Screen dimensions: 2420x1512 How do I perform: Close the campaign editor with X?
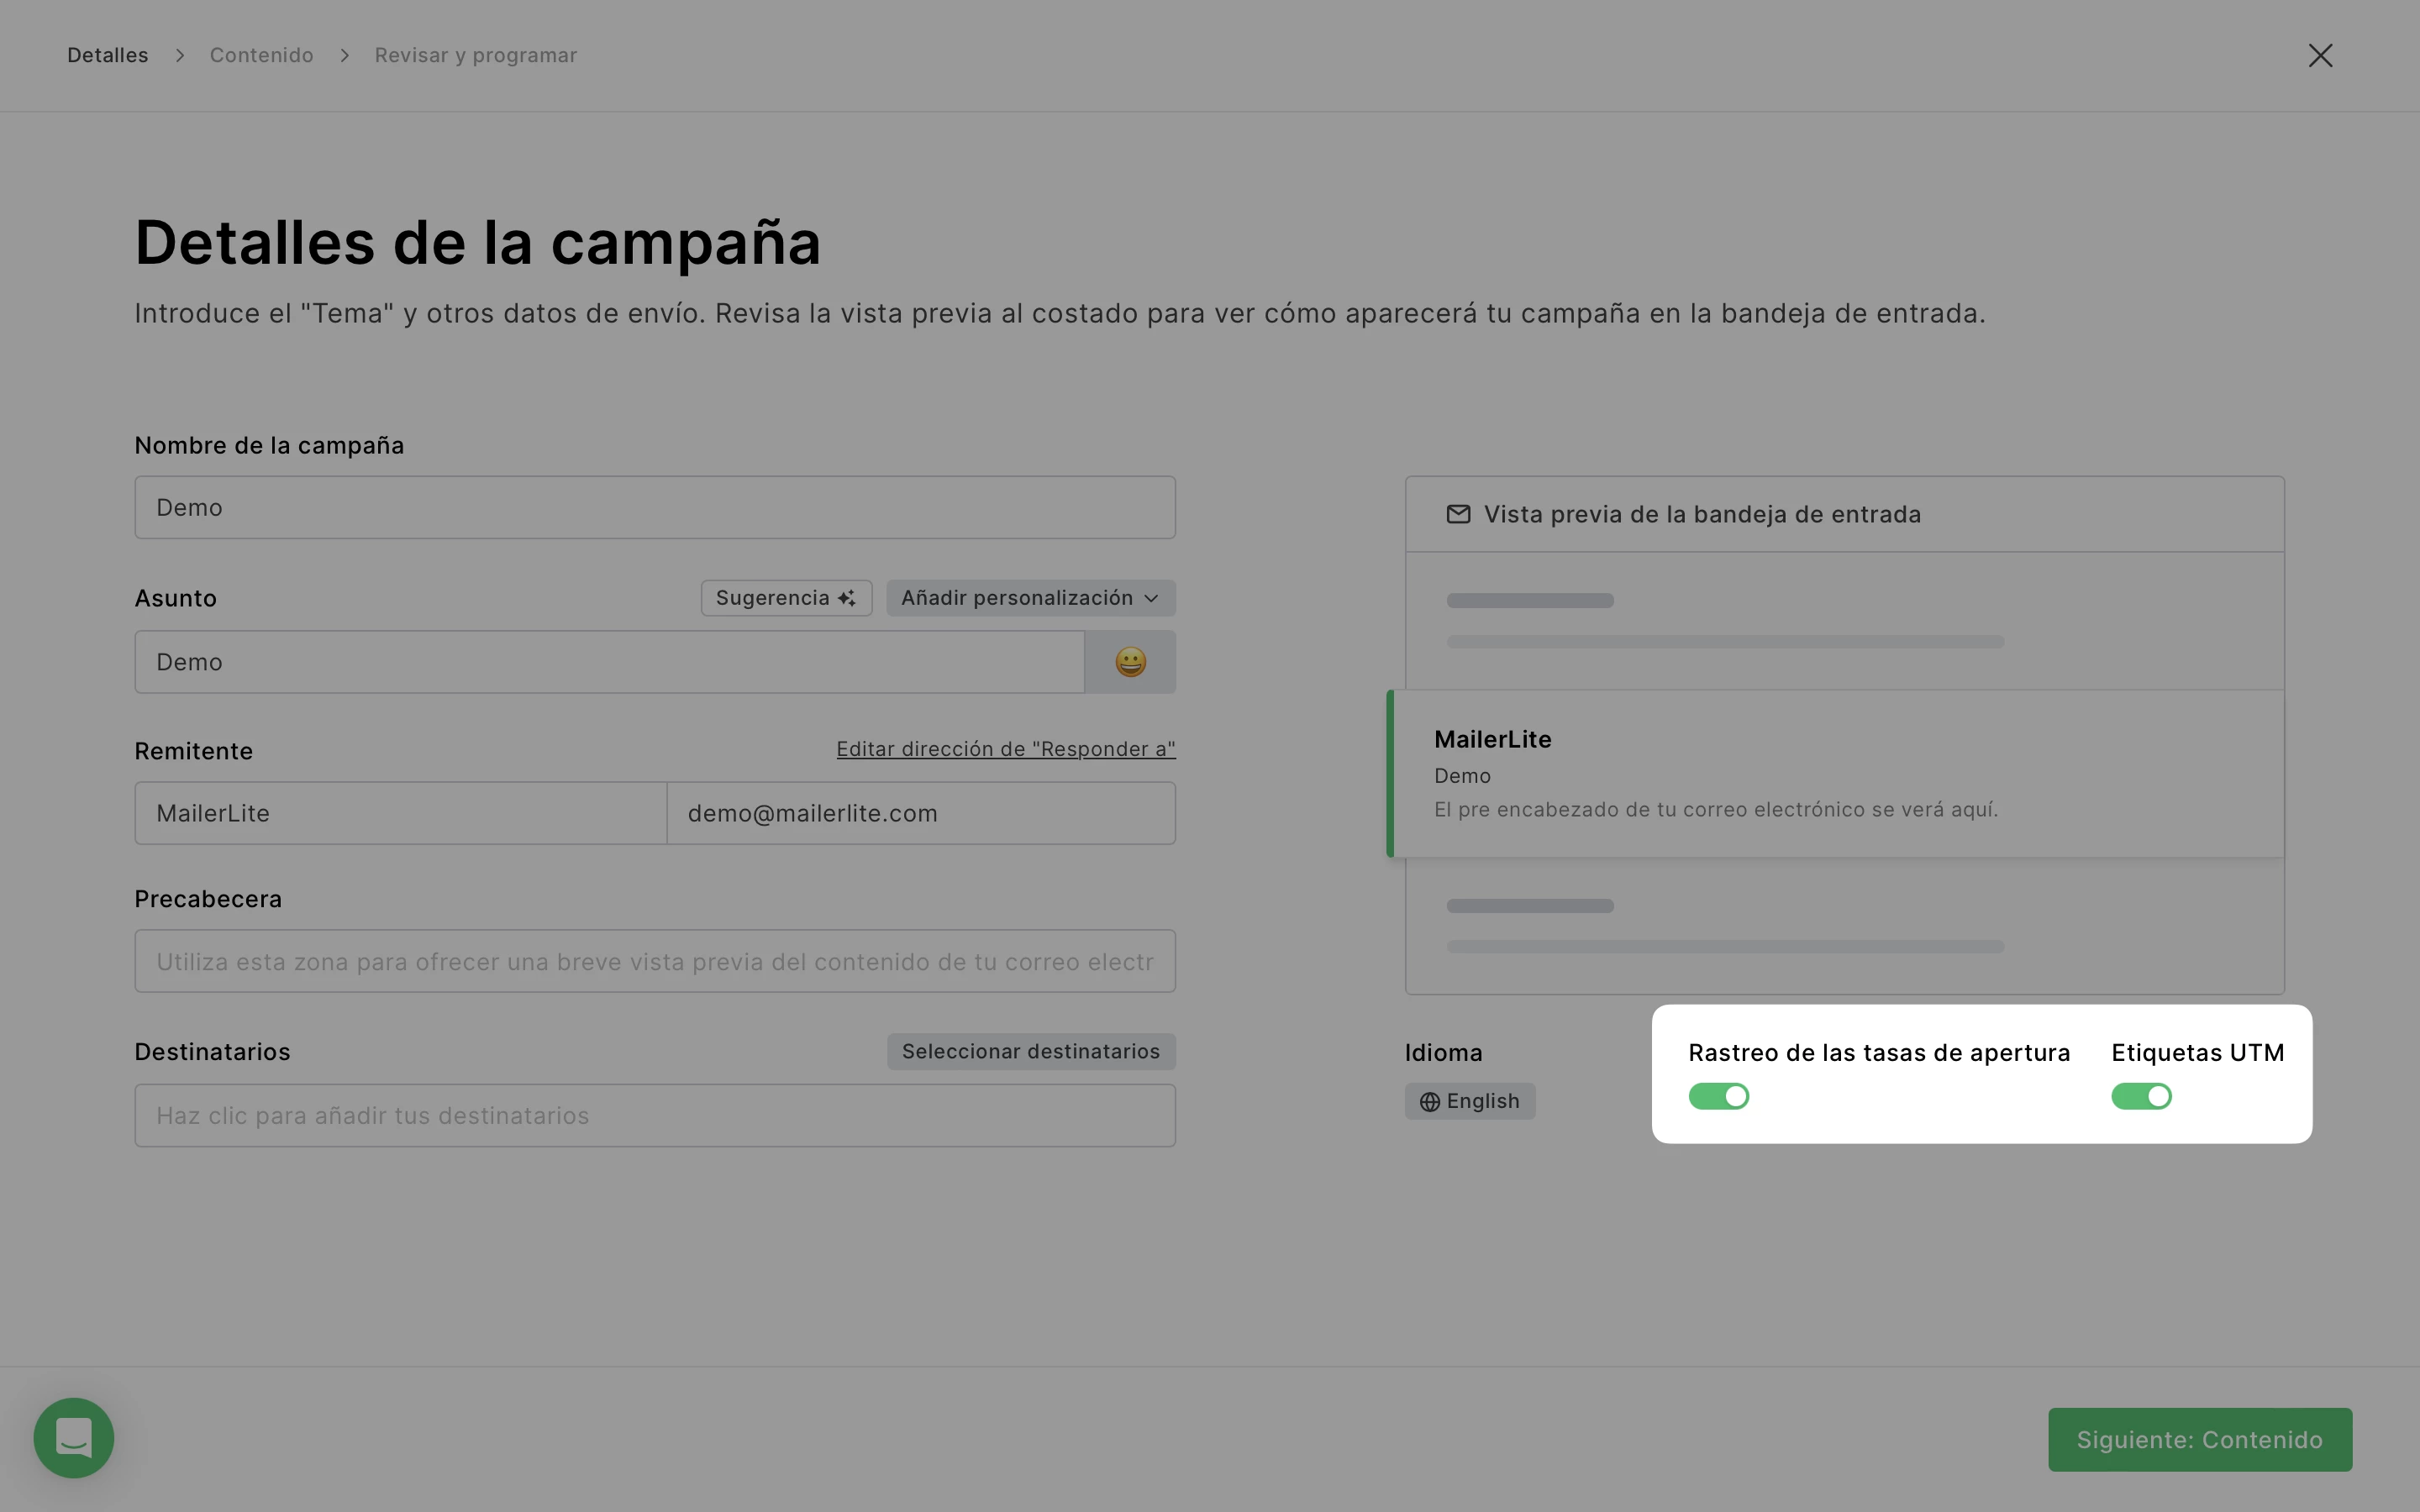tap(2320, 56)
